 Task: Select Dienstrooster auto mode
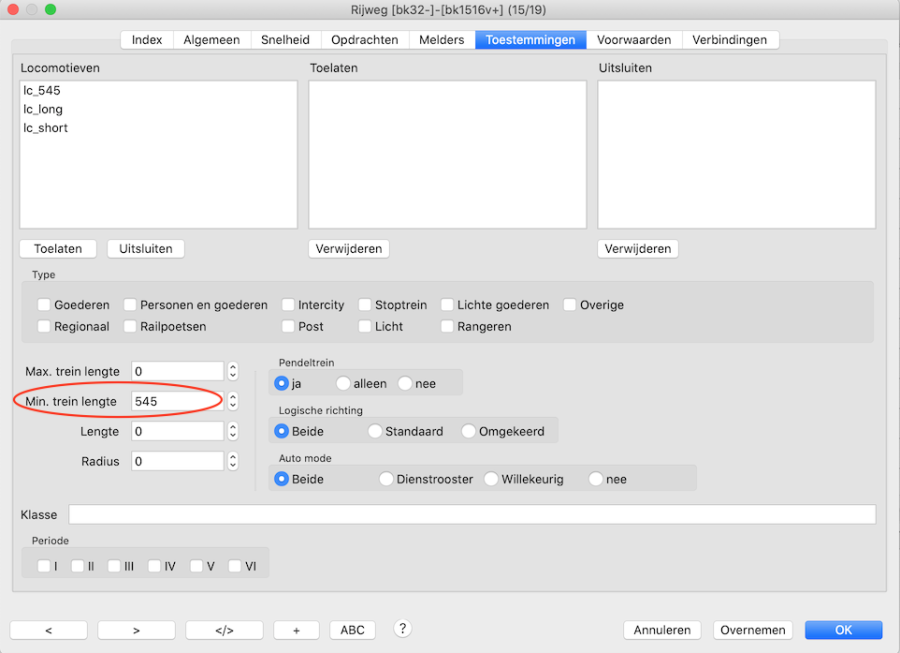(386, 479)
